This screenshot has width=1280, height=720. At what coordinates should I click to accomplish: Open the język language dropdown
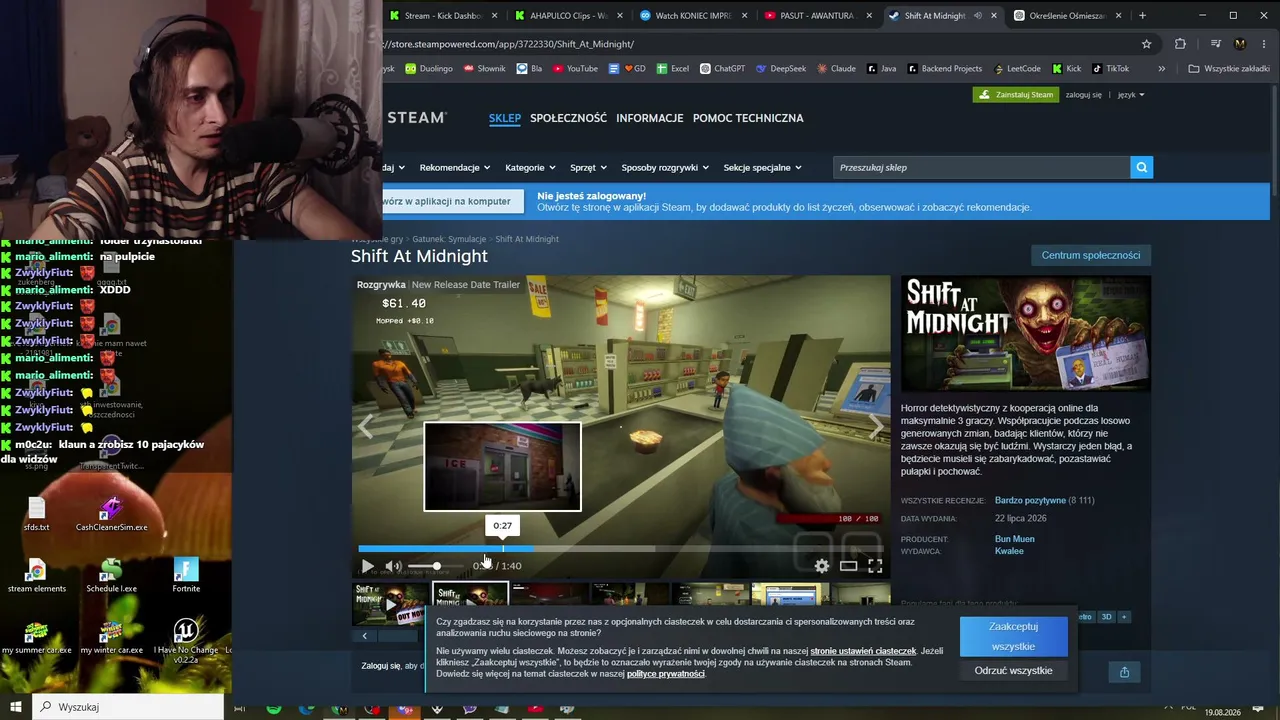(x=1131, y=95)
